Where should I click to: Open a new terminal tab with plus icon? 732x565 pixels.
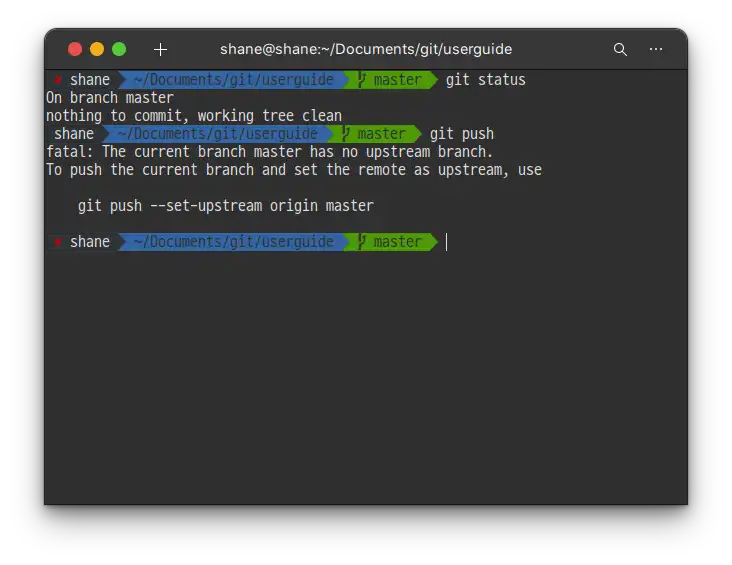(x=160, y=49)
